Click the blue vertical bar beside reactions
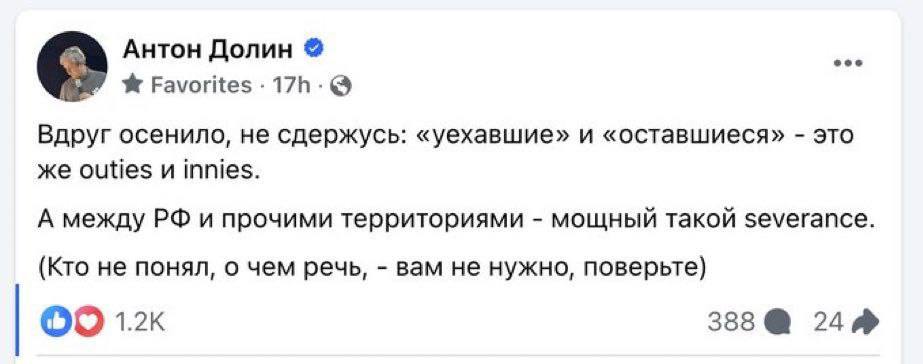Viewport: 923px width, 364px height. 18,320
